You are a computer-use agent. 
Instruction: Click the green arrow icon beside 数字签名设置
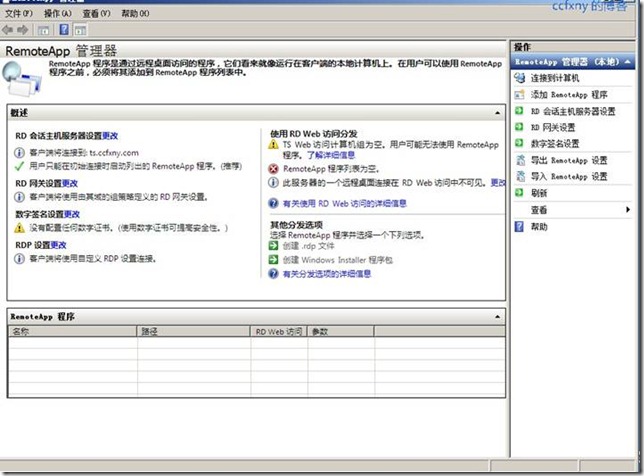click(x=519, y=143)
